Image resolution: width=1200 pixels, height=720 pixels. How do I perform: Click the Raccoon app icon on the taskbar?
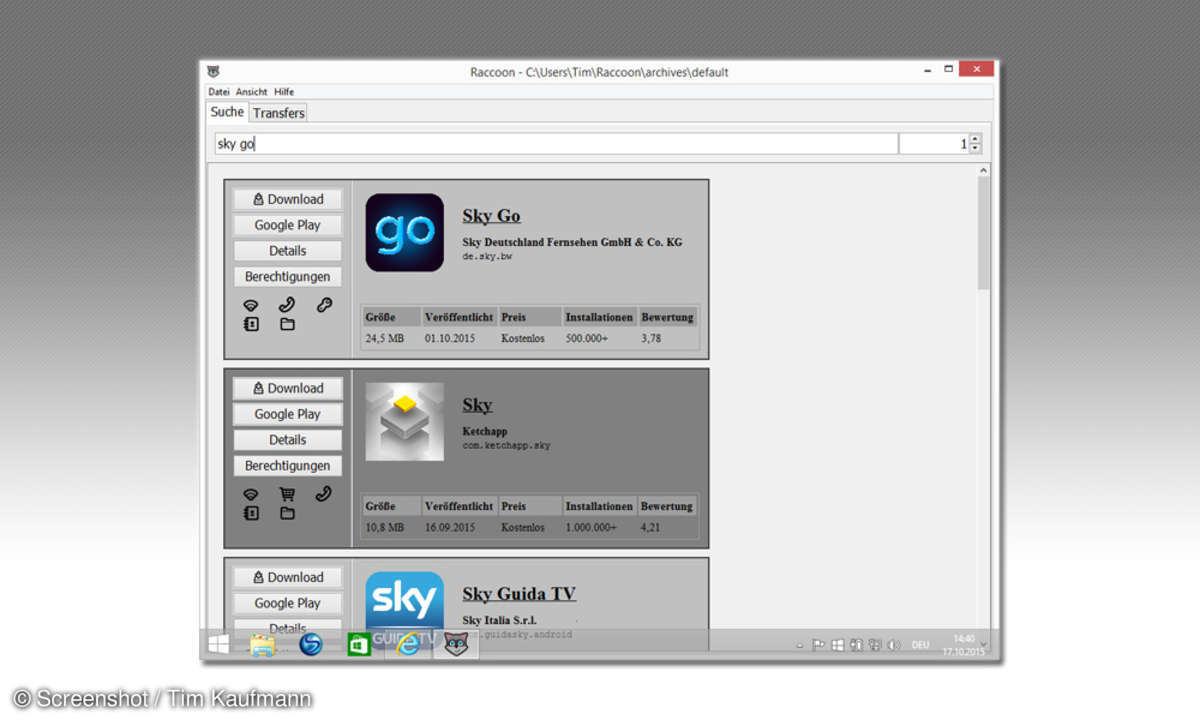click(455, 645)
